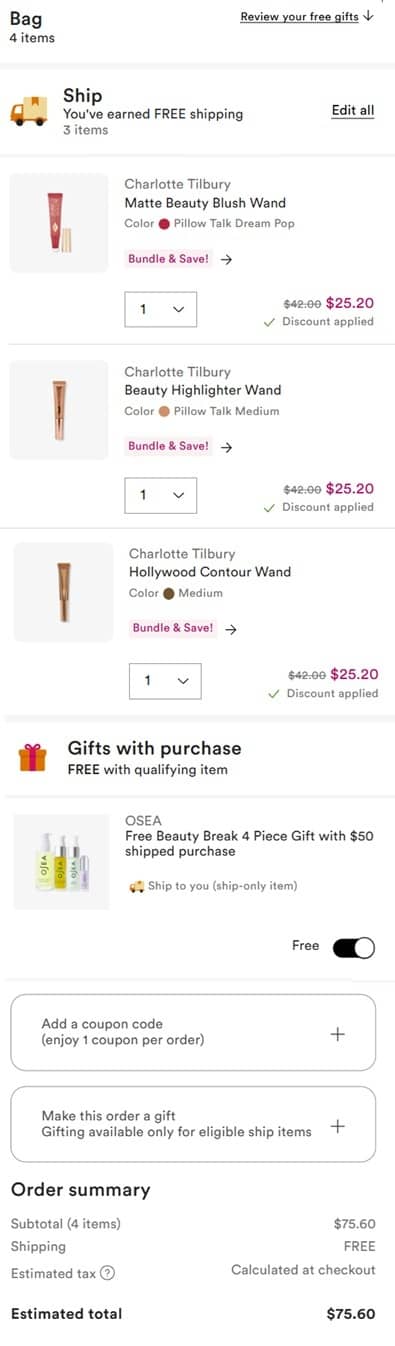Click the Pillow Talk Medium color swatch
Viewport: 395px width, 1346px height.
[x=165, y=411]
